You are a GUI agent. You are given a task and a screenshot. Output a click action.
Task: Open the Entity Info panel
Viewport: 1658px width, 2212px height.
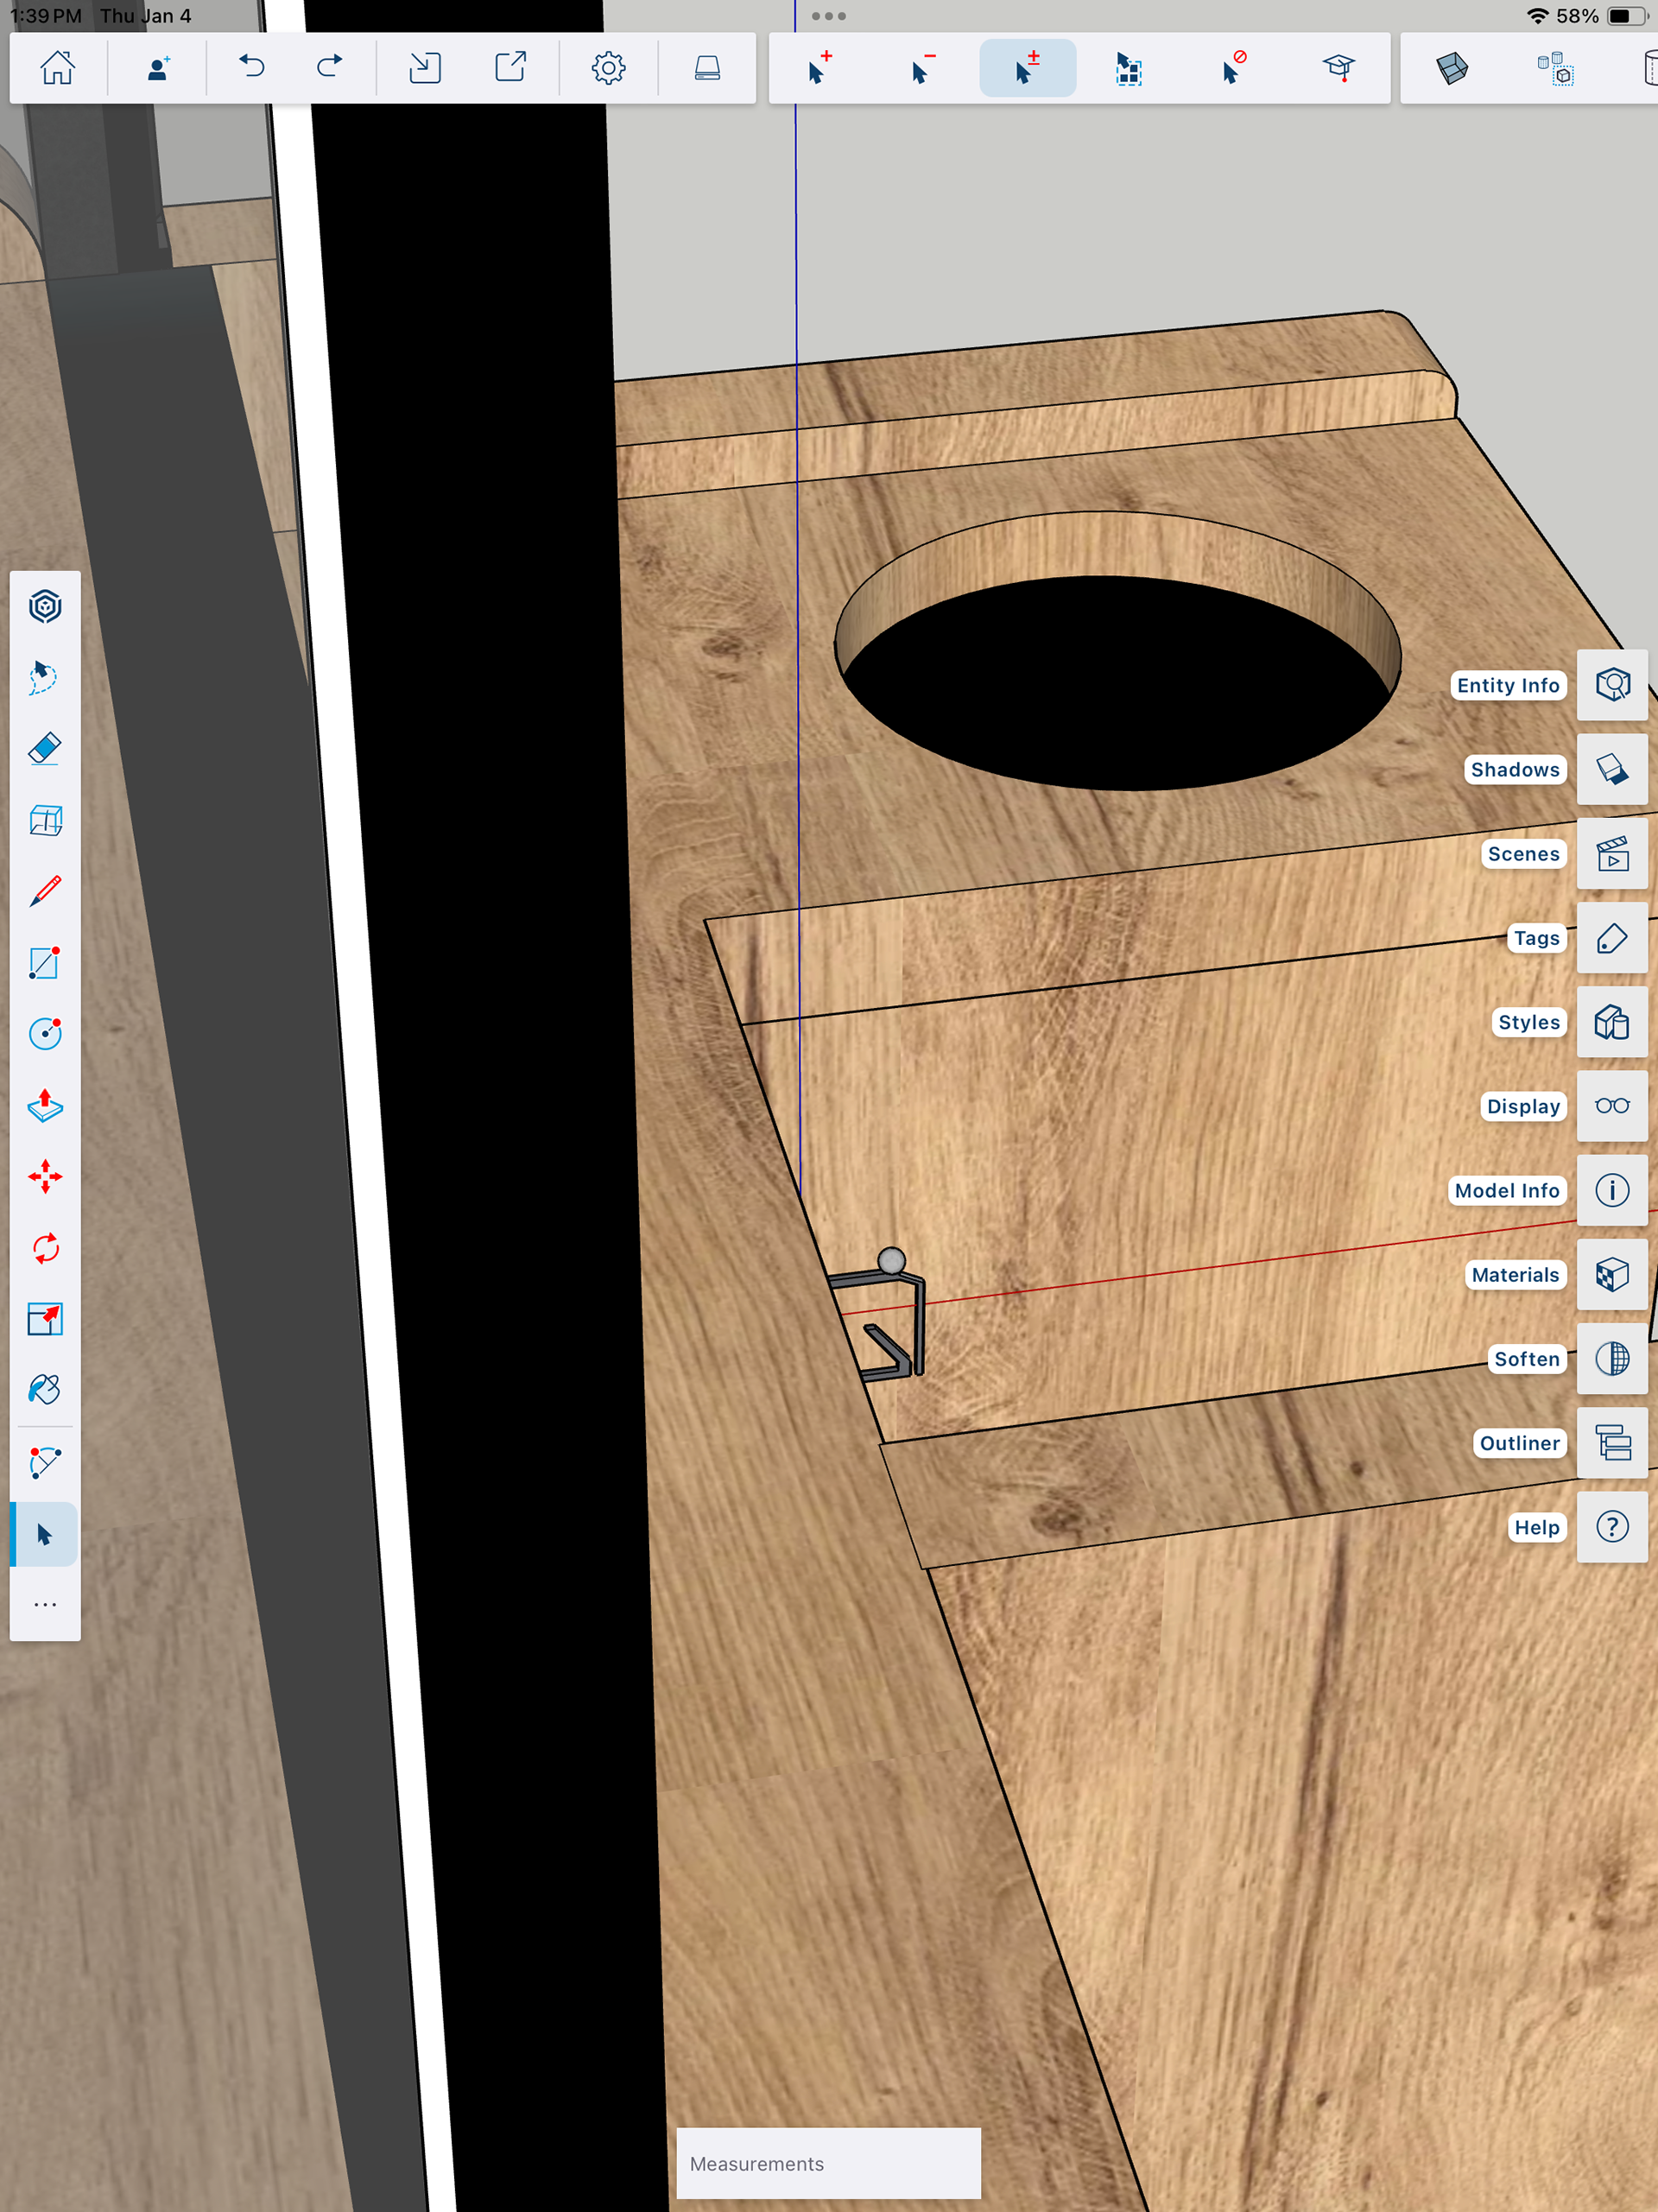[1611, 685]
